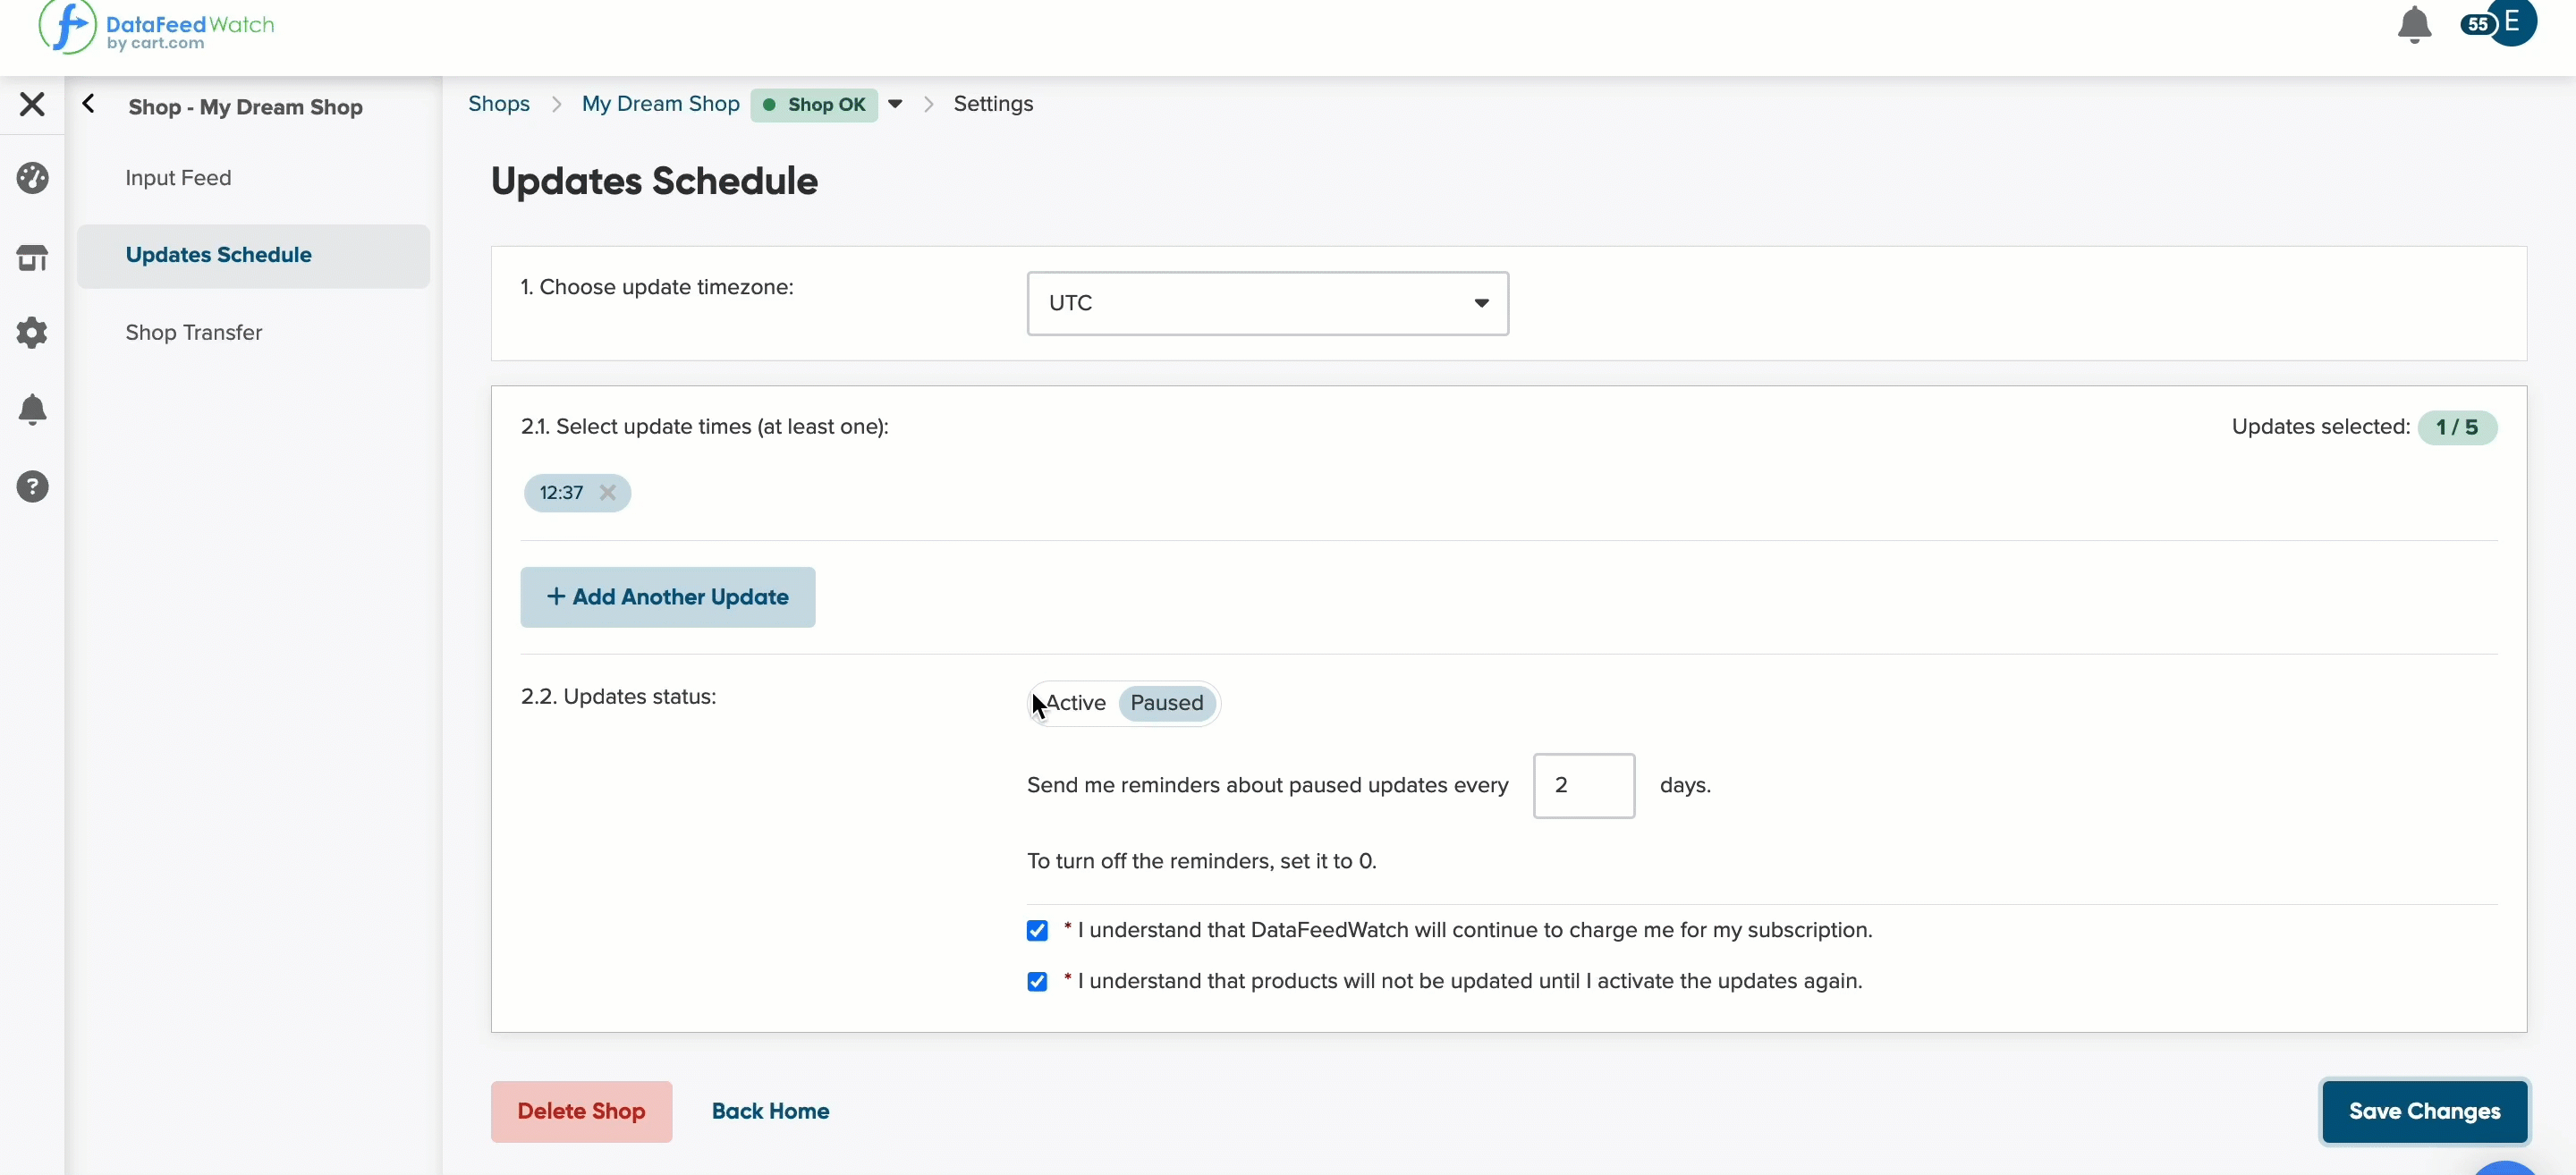Go back using the sidebar left arrow
This screenshot has height=1175, width=2576.
[89, 104]
